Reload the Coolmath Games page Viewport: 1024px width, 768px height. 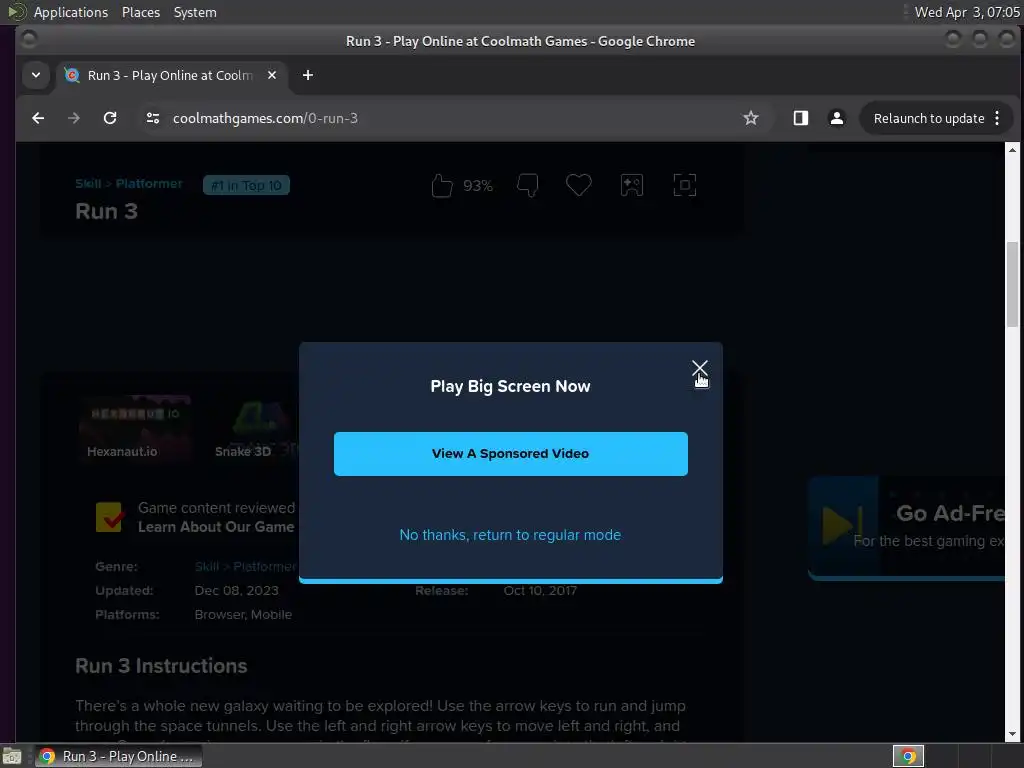coord(110,118)
